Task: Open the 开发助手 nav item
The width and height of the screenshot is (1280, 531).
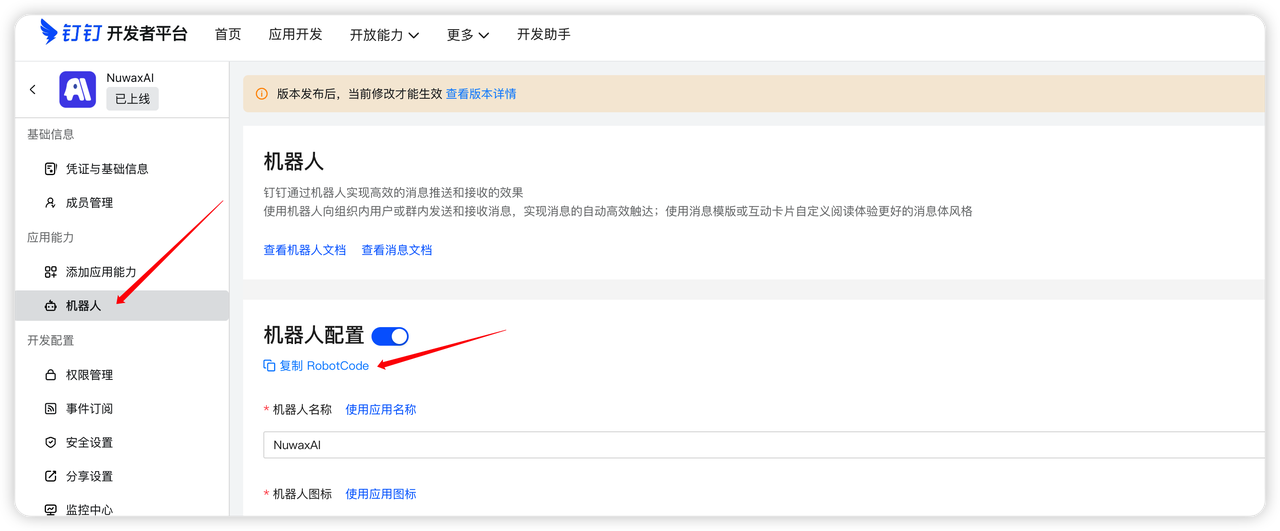Action: tap(544, 34)
